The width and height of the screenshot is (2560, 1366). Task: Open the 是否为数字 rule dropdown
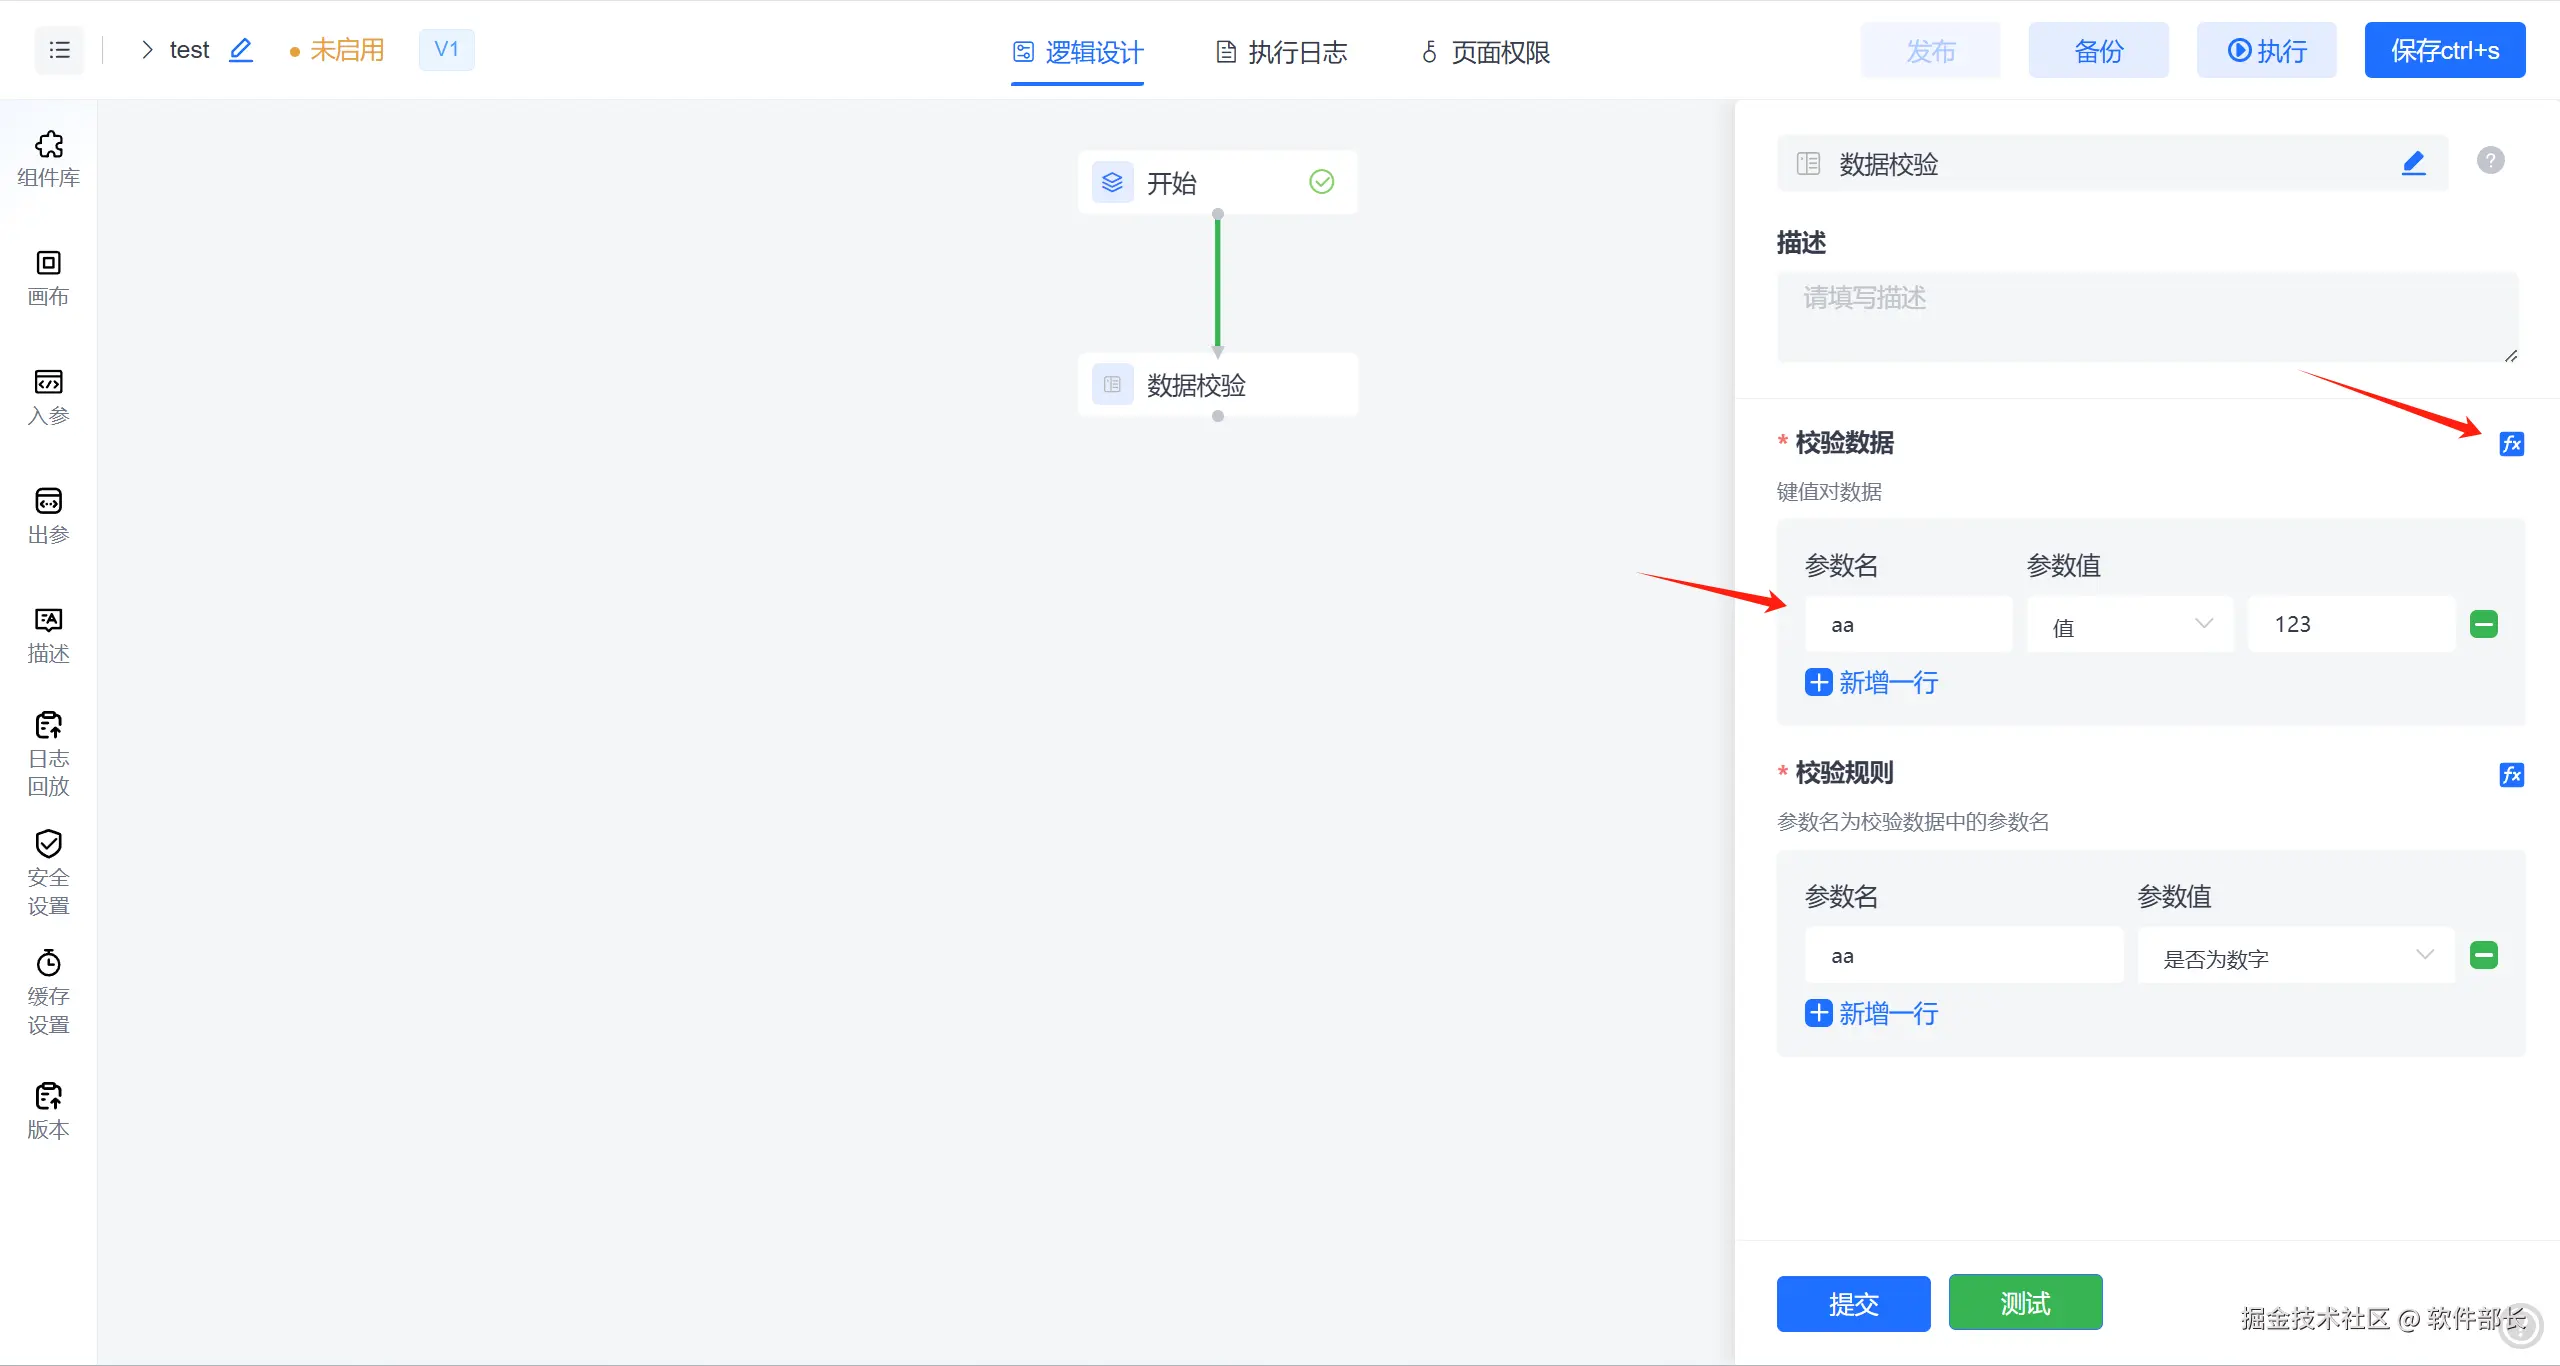[x=2296, y=957]
